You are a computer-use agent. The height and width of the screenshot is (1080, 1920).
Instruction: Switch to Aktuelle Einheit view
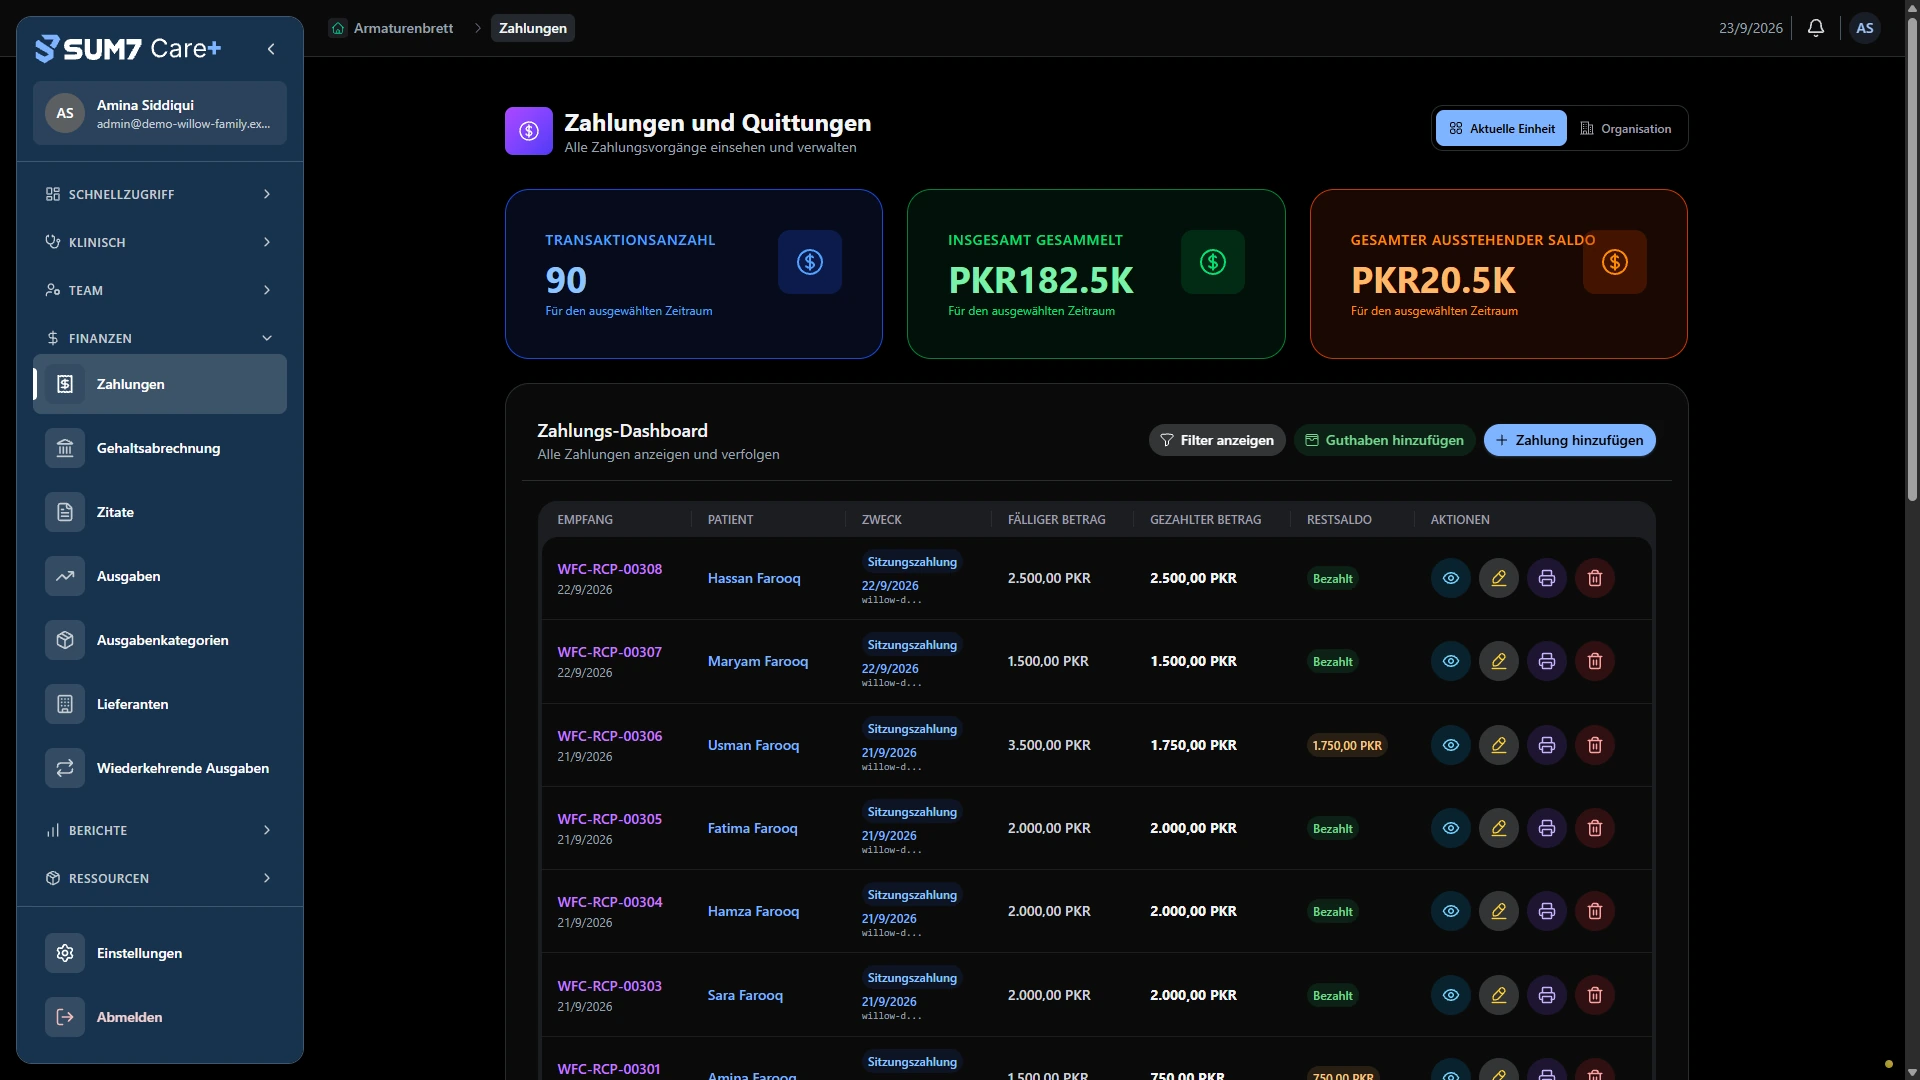click(x=1501, y=128)
